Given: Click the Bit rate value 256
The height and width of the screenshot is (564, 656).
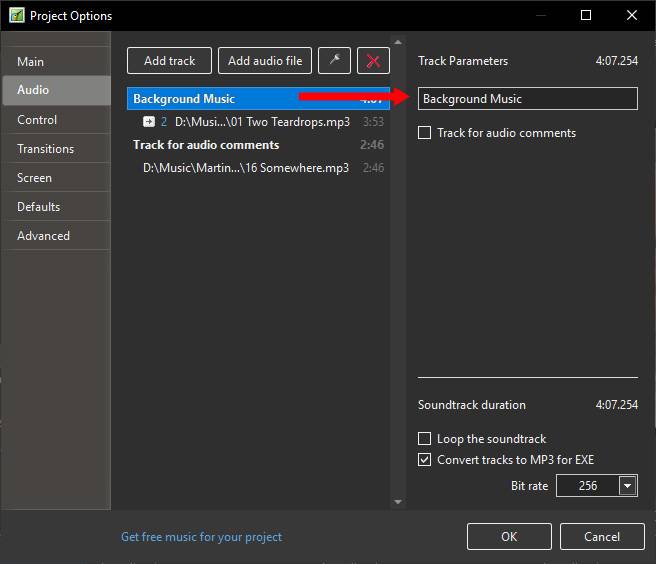Looking at the screenshot, I should coord(588,486).
